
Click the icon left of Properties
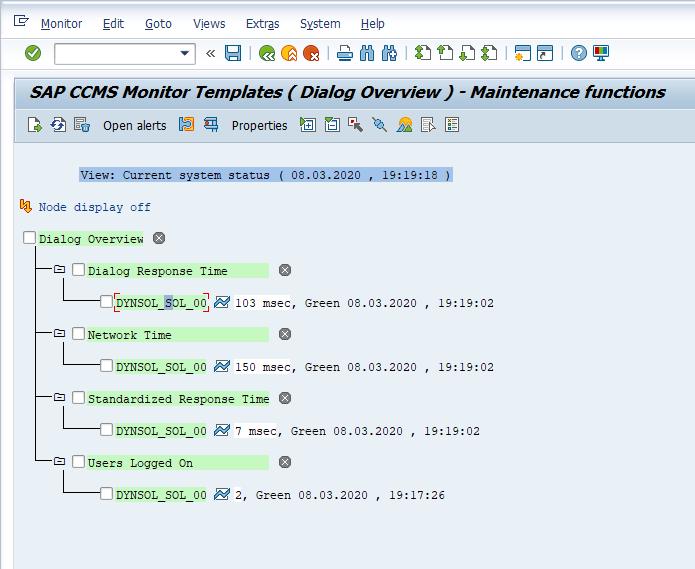click(211, 125)
